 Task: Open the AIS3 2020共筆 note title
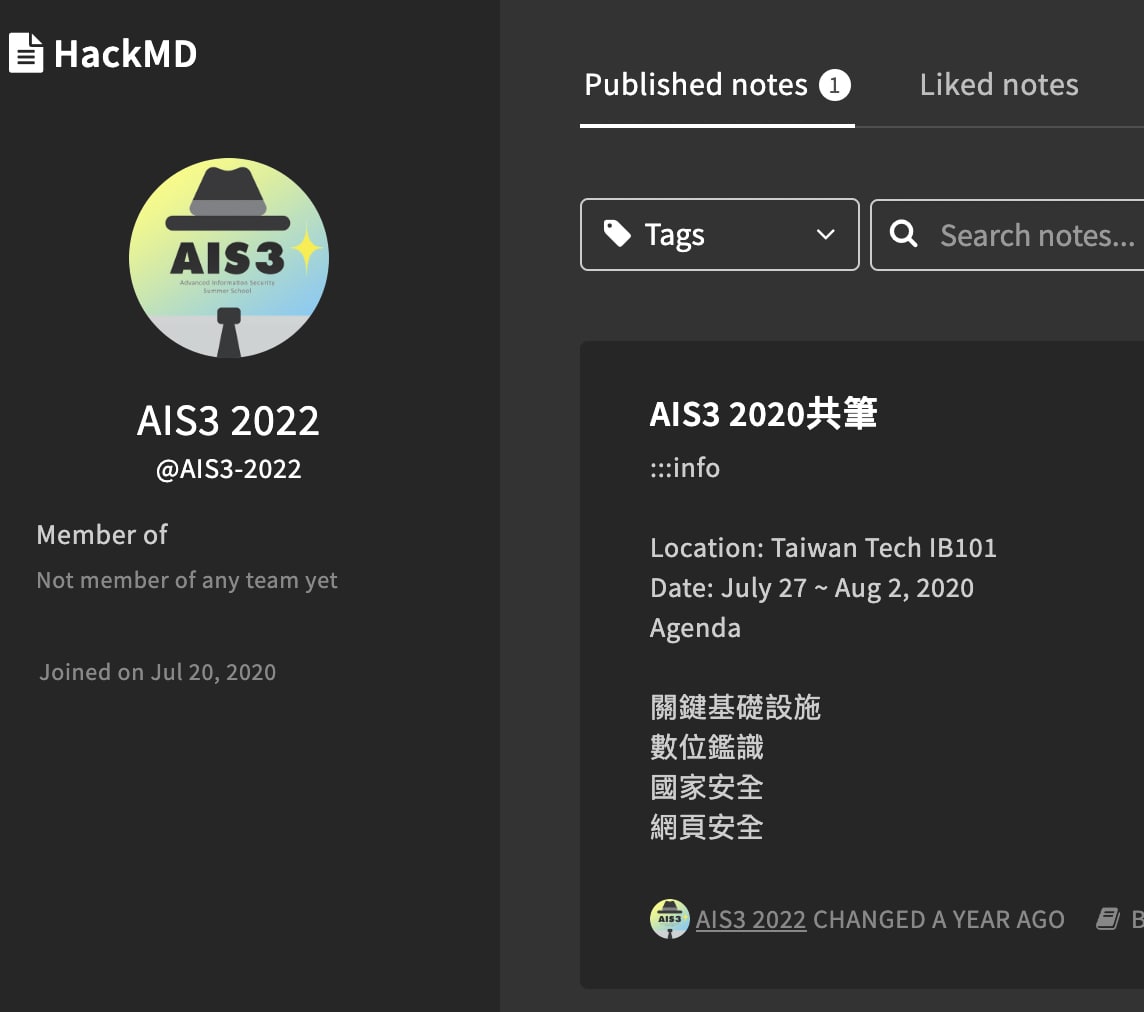tap(763, 414)
